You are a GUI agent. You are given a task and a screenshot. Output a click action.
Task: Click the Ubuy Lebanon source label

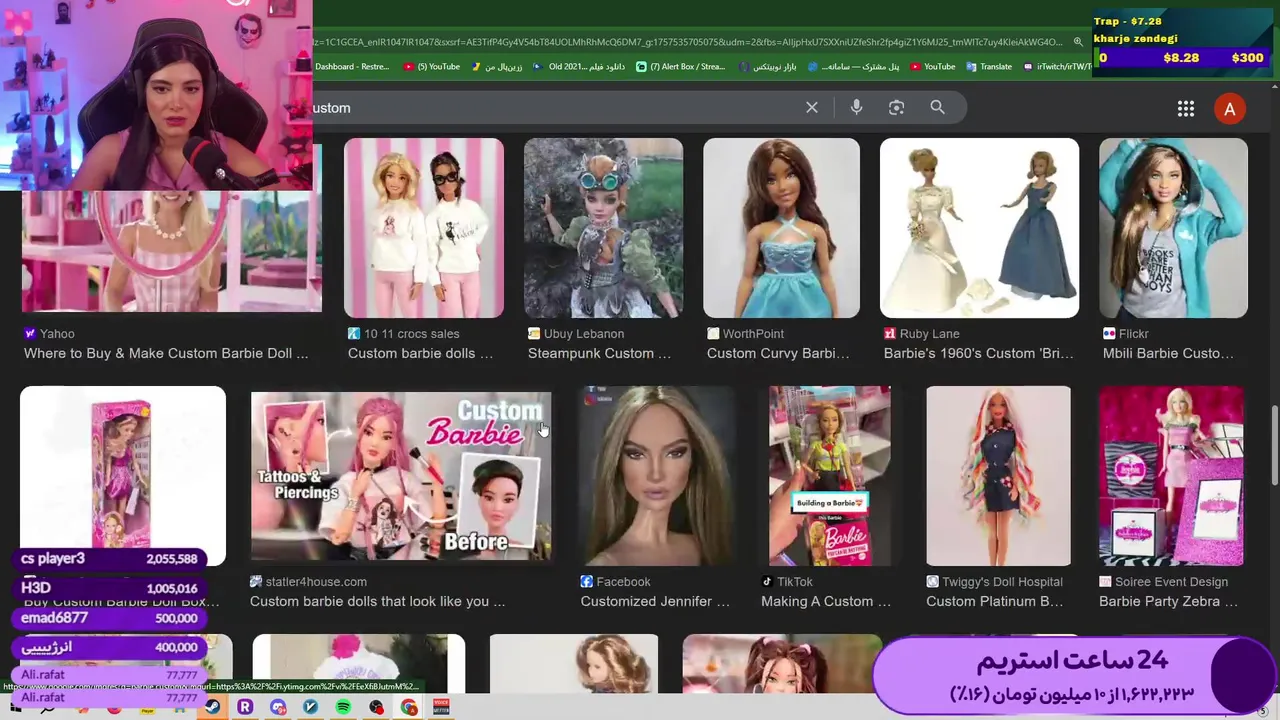[583, 333]
